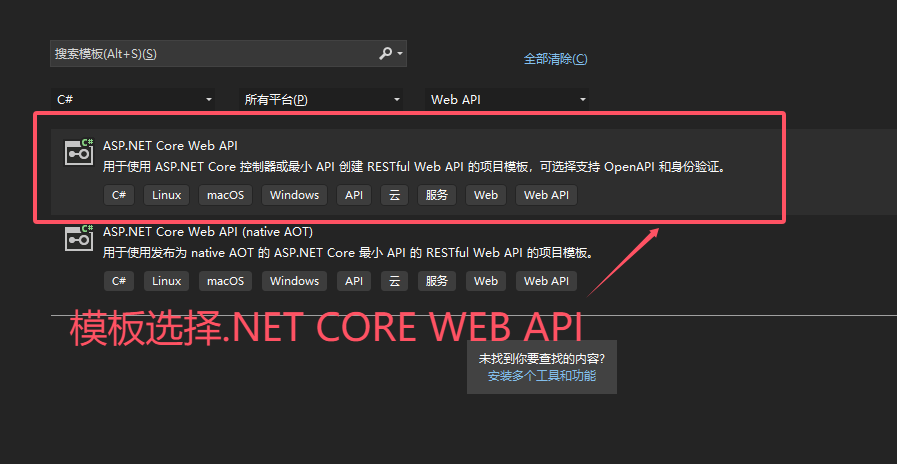Expand the 所有平台 platform filter dropdown

click(x=322, y=99)
